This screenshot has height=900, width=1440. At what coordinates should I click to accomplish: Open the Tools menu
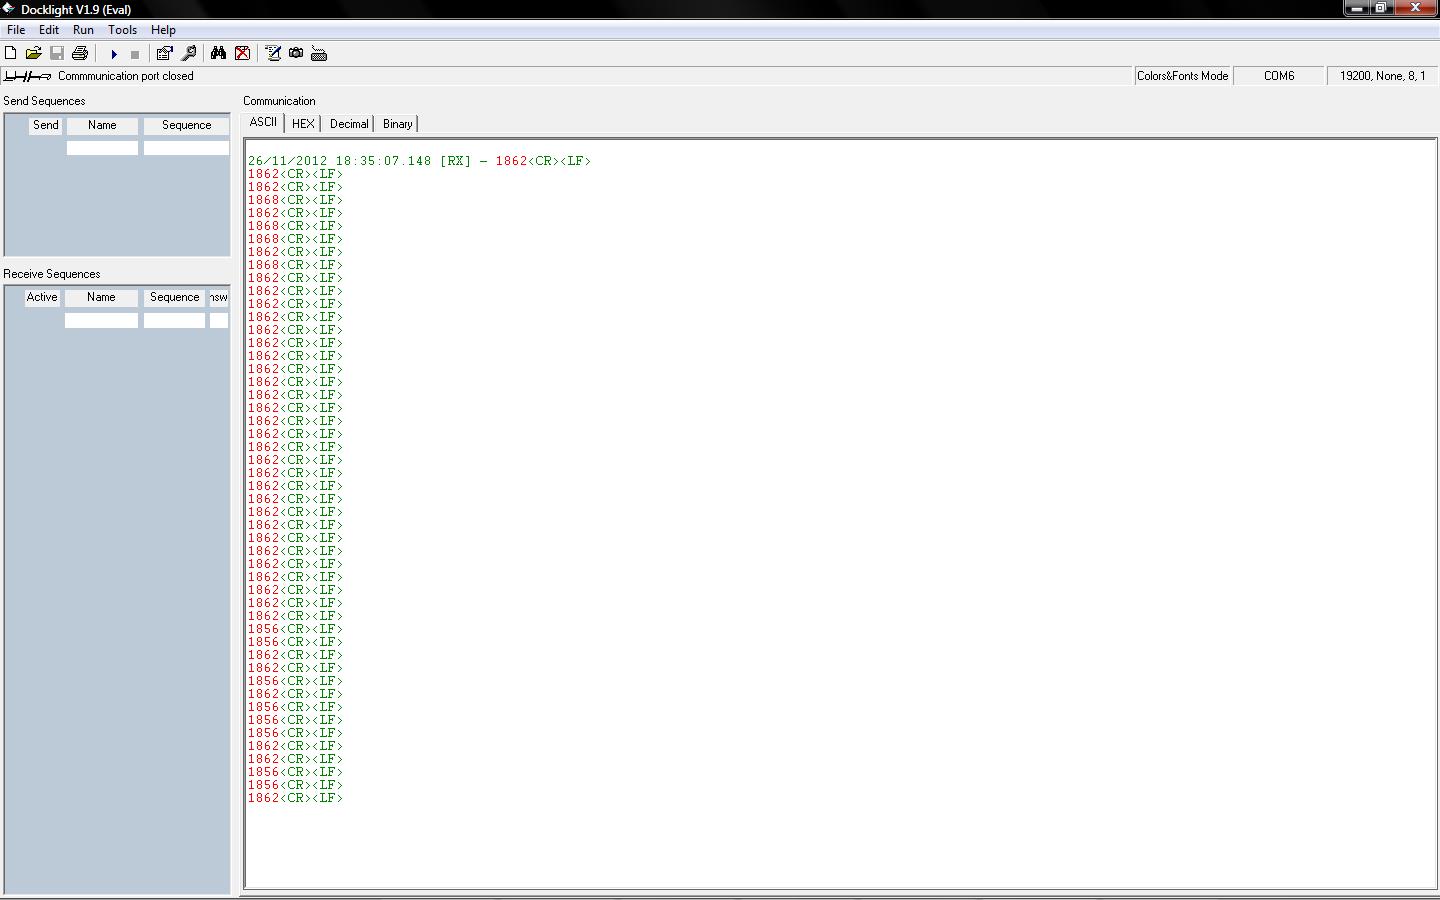(x=122, y=30)
